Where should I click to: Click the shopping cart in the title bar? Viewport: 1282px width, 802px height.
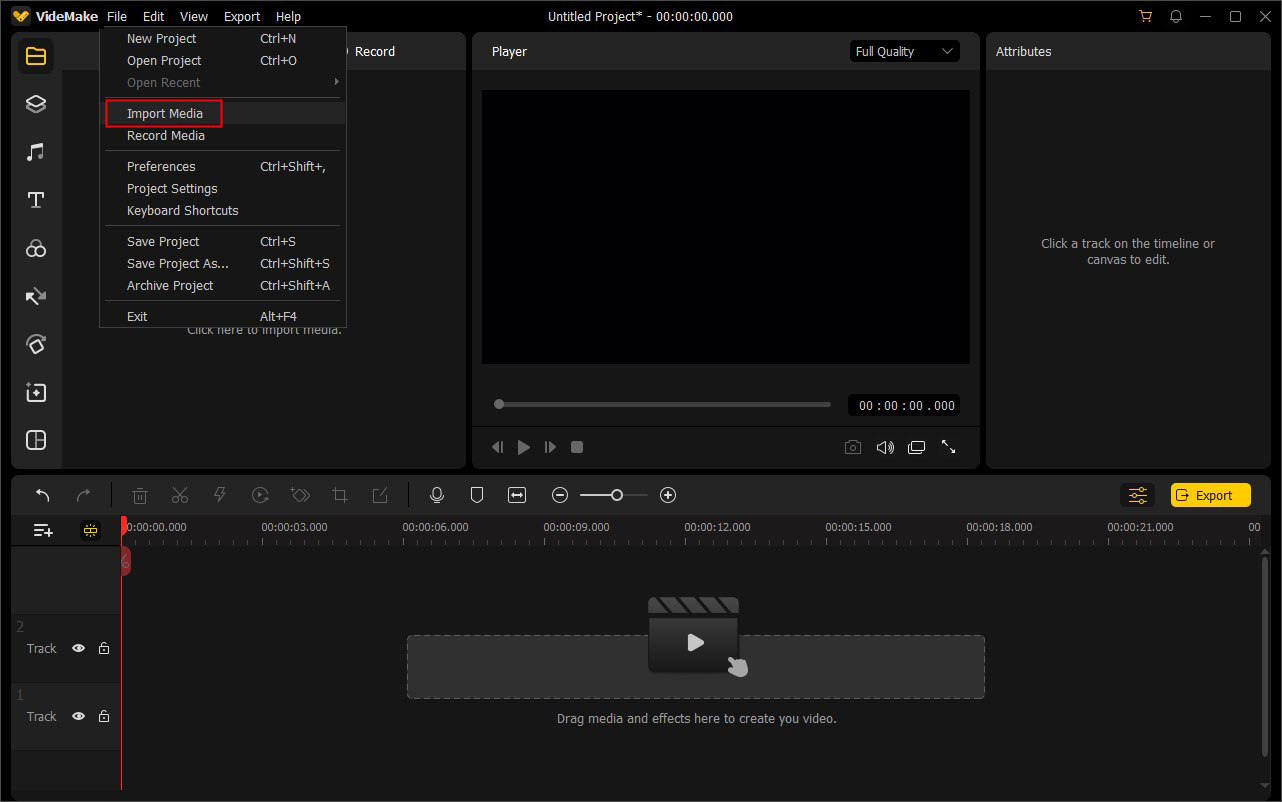[x=1144, y=16]
